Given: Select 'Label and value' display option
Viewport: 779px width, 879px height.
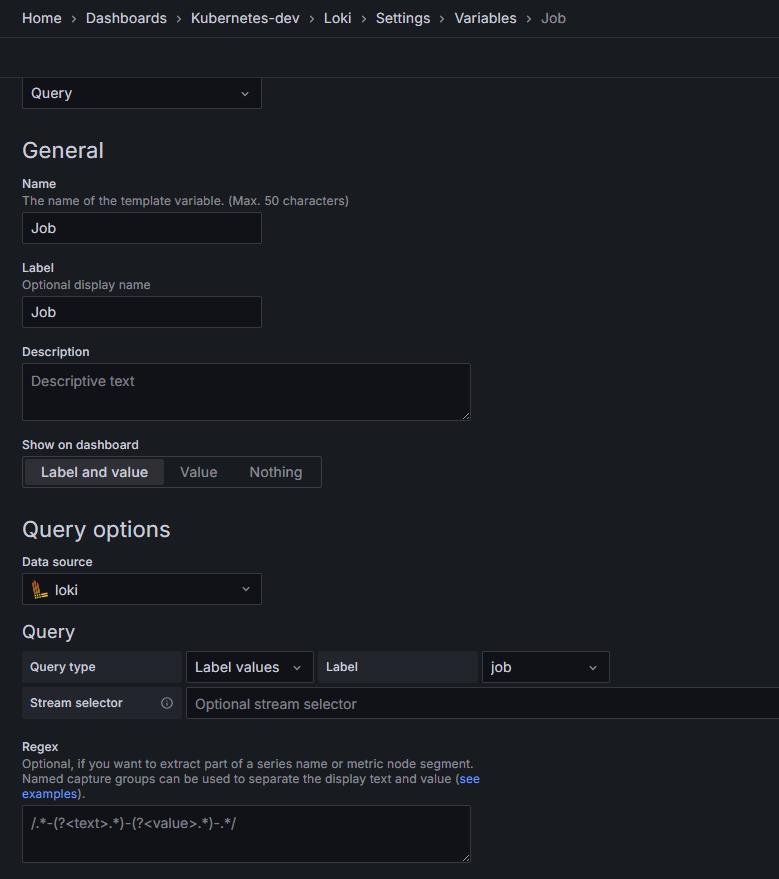Looking at the screenshot, I should click(x=94, y=472).
